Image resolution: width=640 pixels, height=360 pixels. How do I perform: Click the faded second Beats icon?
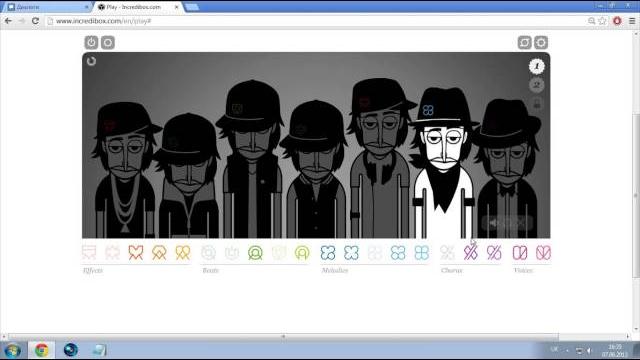click(232, 253)
